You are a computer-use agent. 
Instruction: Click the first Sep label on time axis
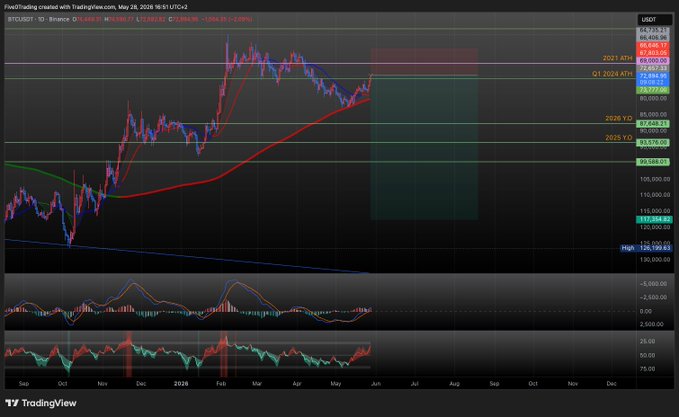coord(24,384)
